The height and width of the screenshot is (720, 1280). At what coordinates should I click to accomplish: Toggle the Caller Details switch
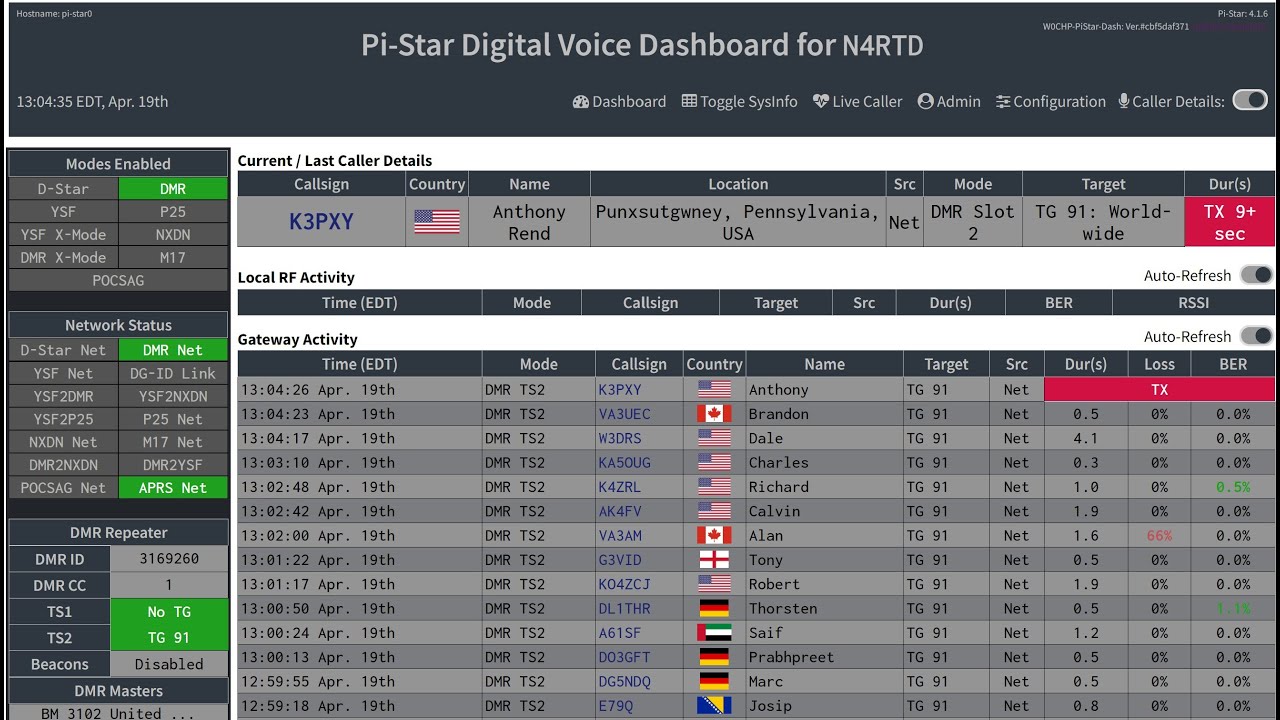click(x=1250, y=99)
